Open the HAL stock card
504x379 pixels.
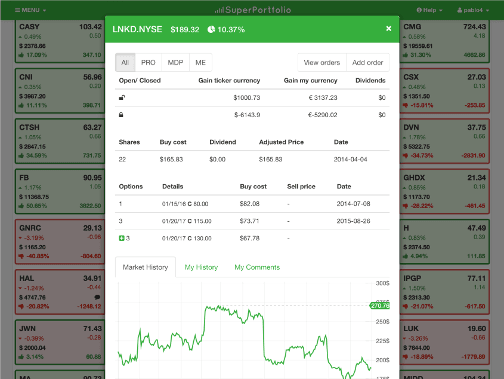60,292
